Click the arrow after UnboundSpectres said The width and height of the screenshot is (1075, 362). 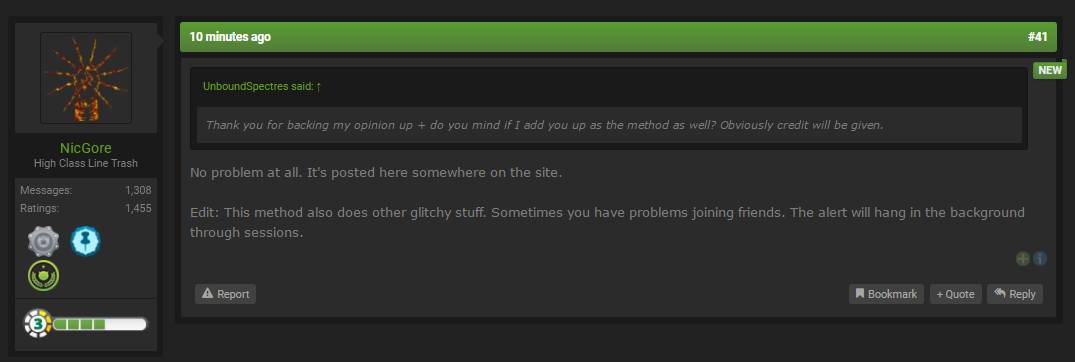pos(319,86)
